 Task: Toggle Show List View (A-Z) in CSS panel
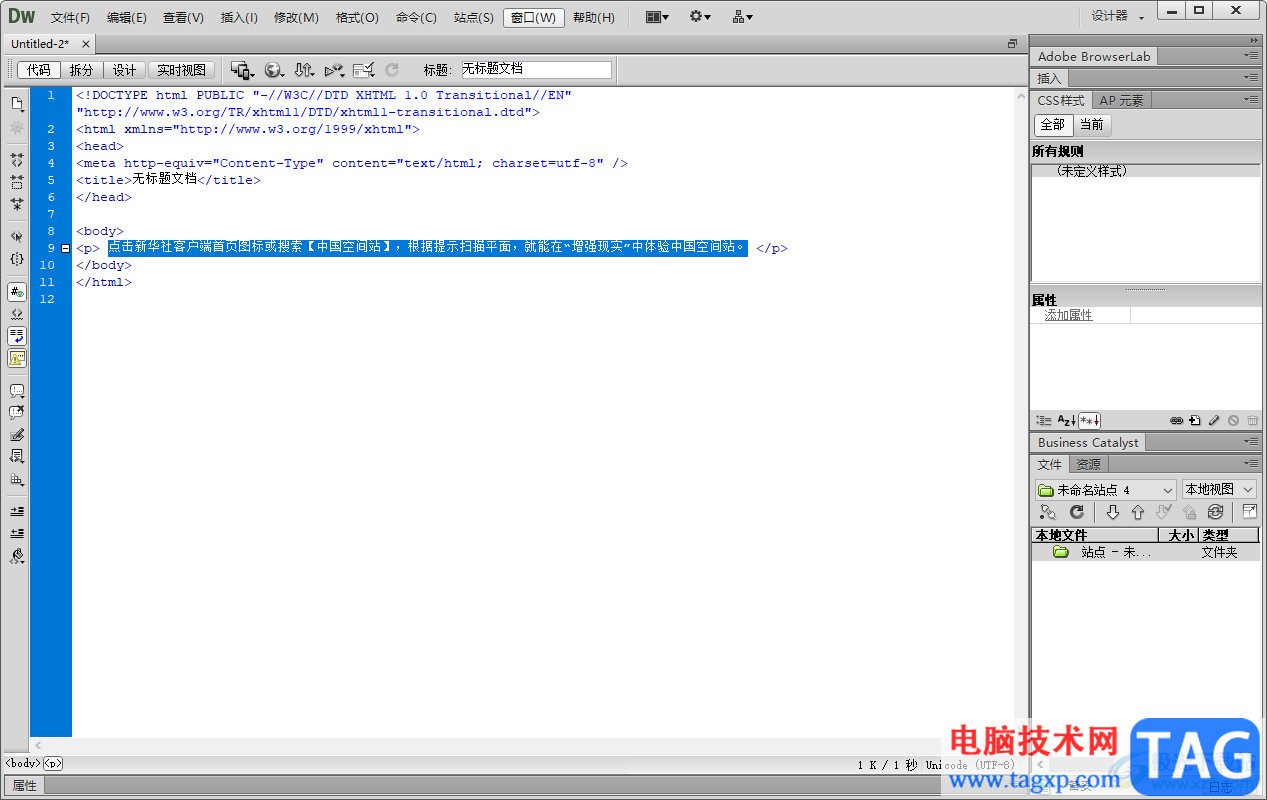coord(1066,421)
